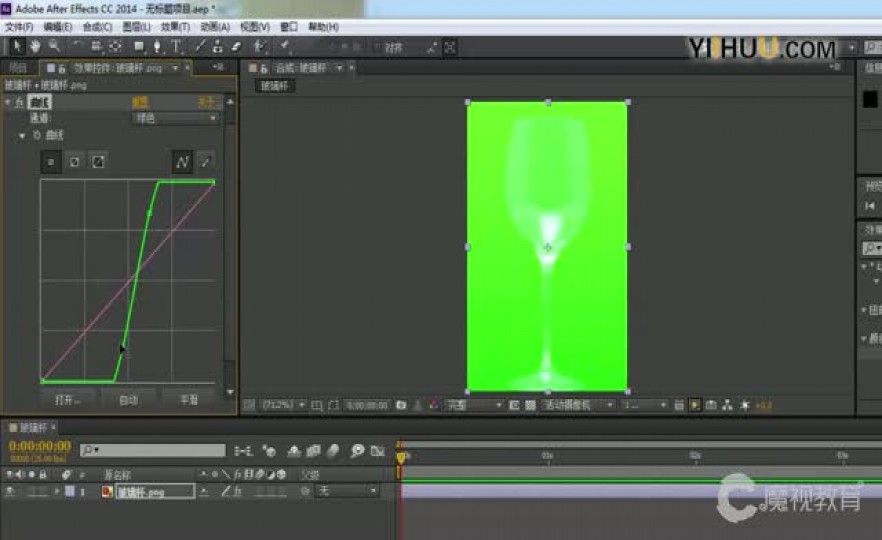Open the Graph Editor in timeline

point(377,451)
